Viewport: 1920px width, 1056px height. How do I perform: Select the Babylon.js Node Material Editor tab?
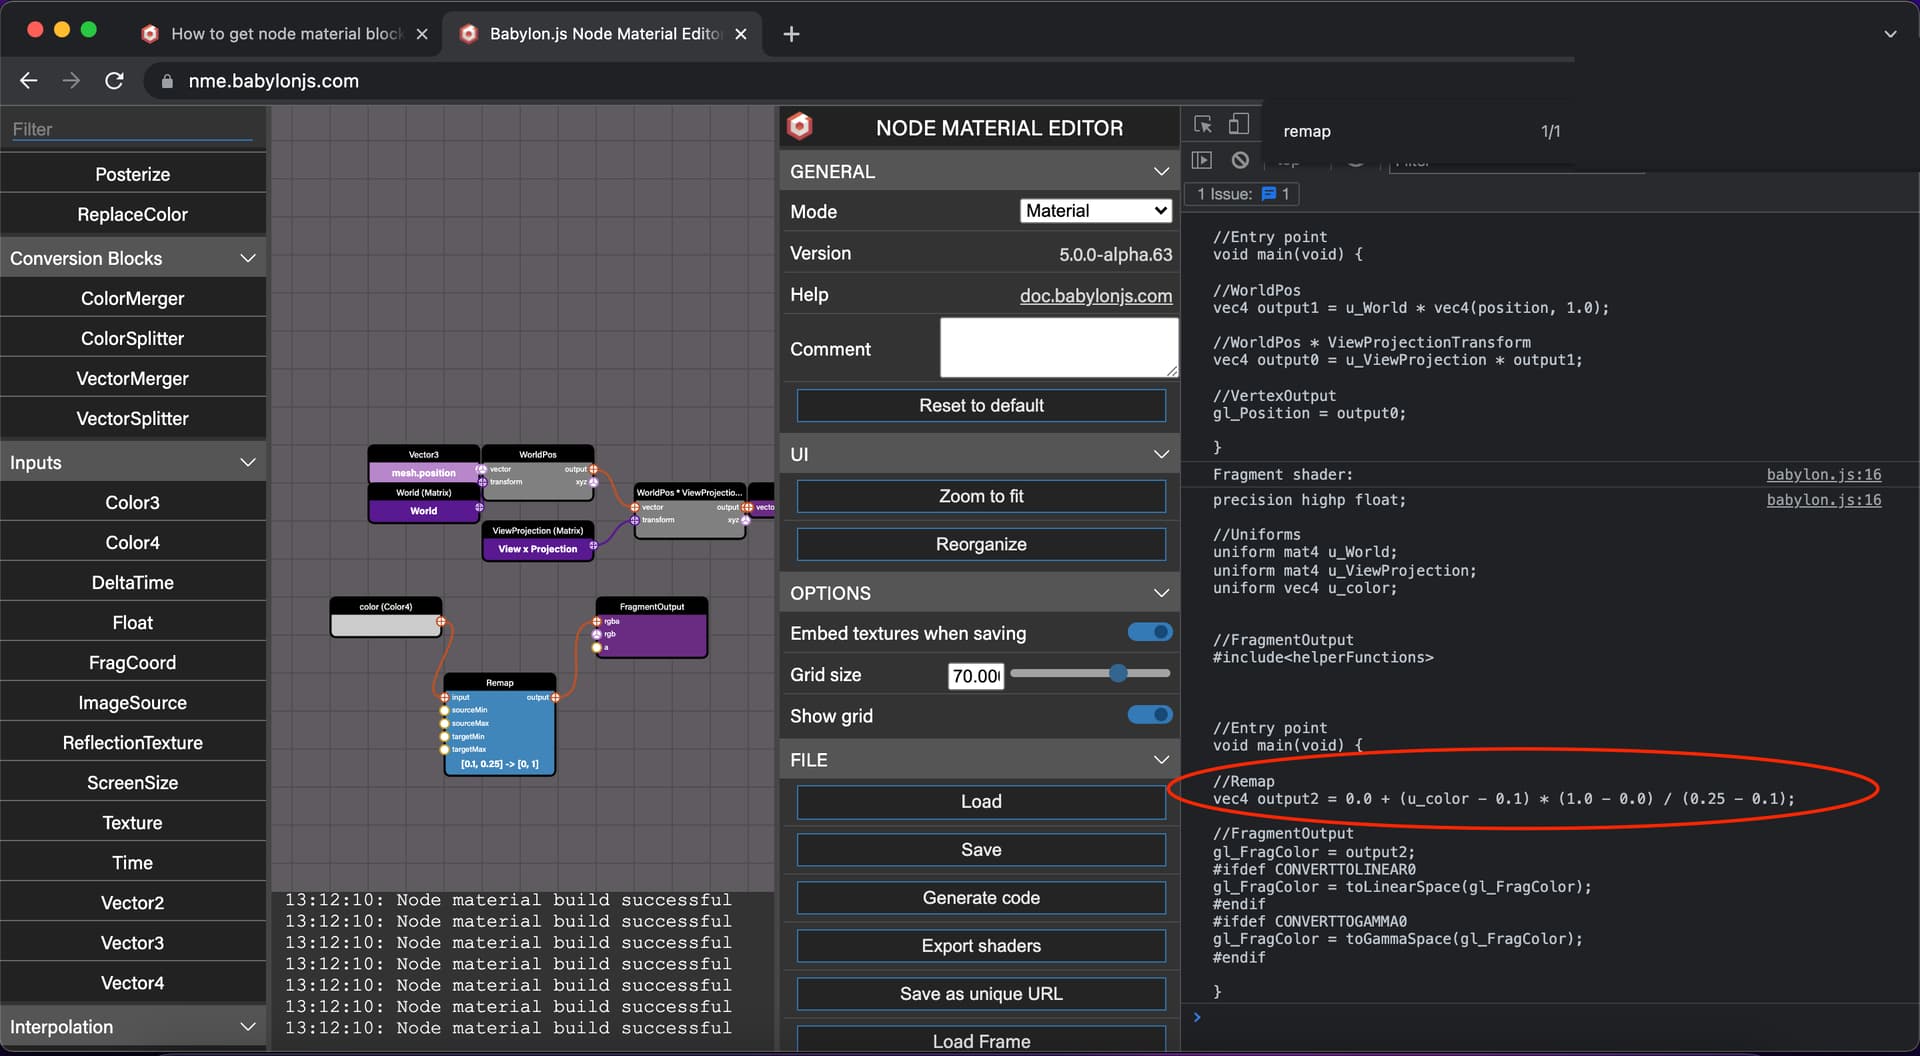603,34
